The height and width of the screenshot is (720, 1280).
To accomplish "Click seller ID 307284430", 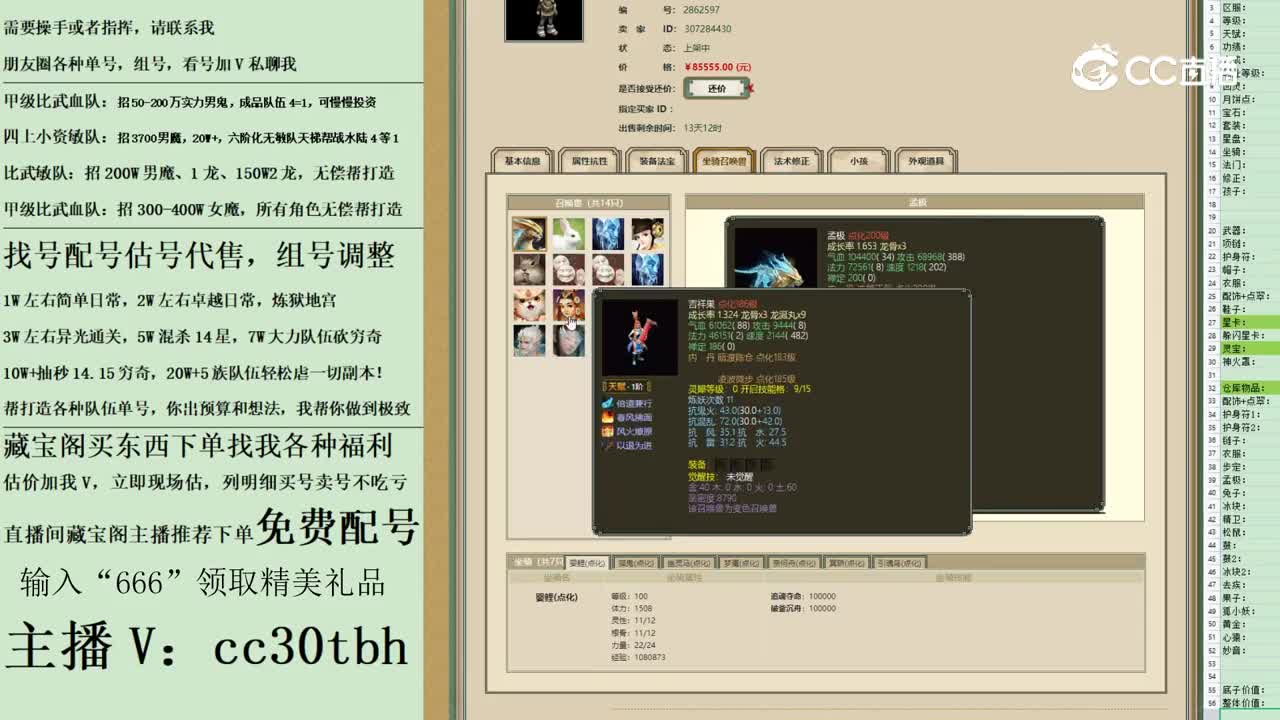I will [x=707, y=29].
